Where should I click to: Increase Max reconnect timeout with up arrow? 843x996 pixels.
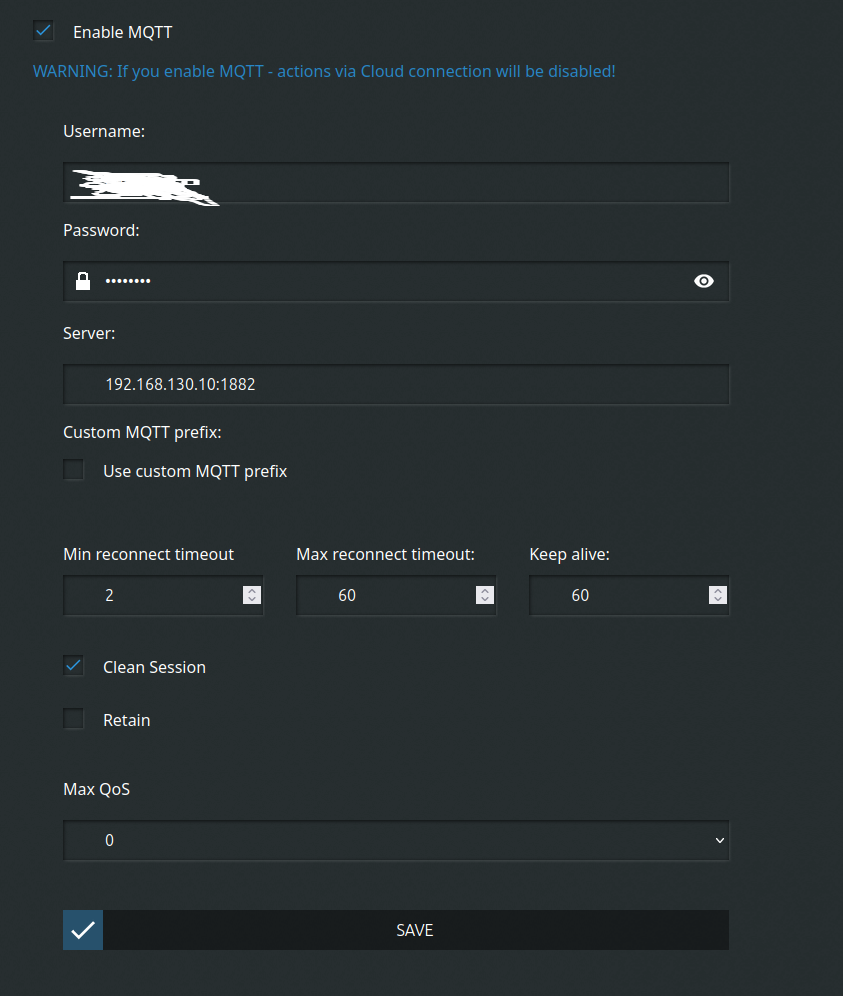point(485,591)
